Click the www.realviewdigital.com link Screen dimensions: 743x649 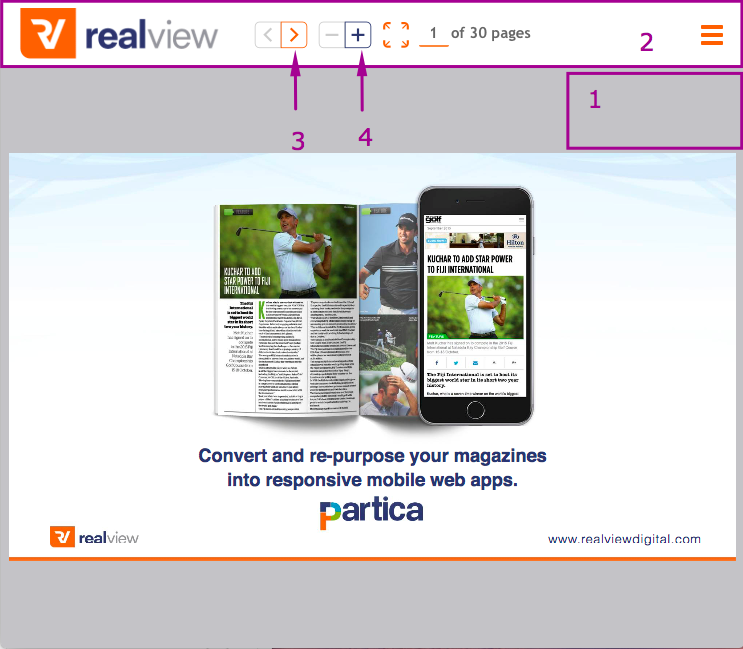click(624, 539)
